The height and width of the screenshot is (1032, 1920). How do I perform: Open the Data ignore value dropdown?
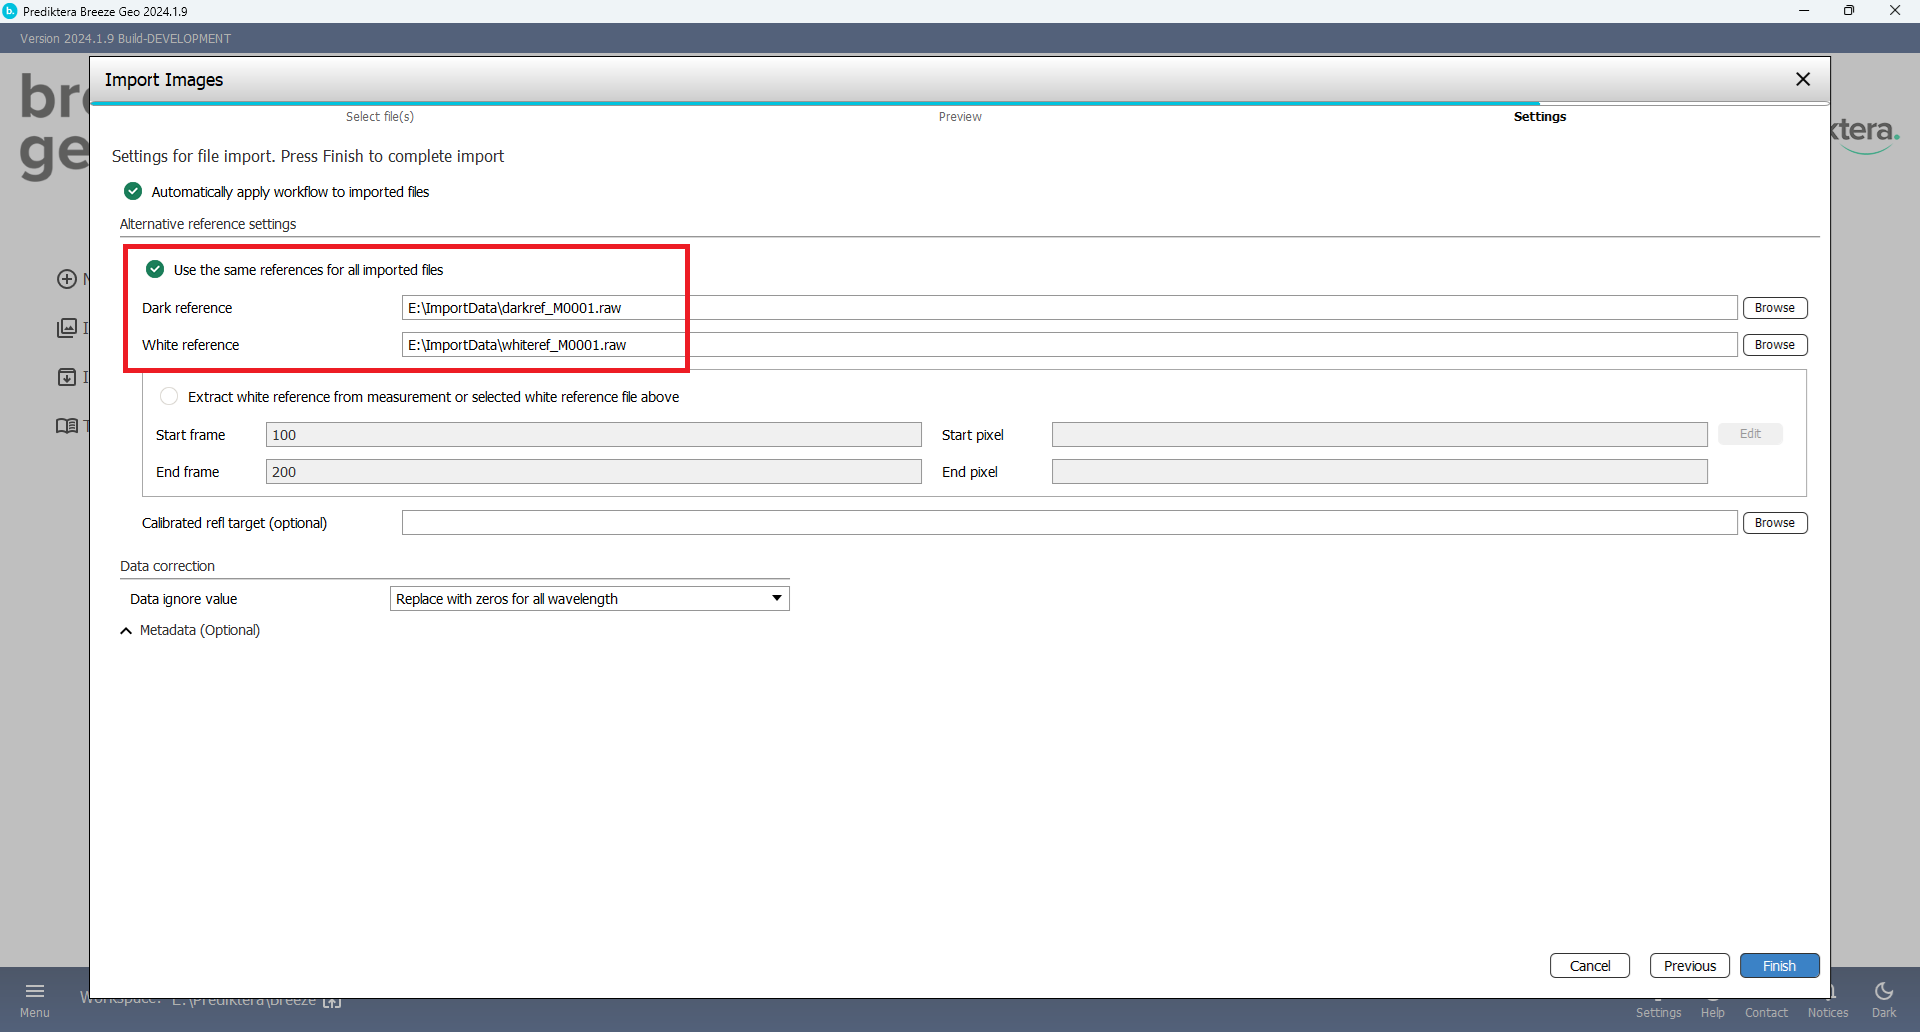(589, 599)
